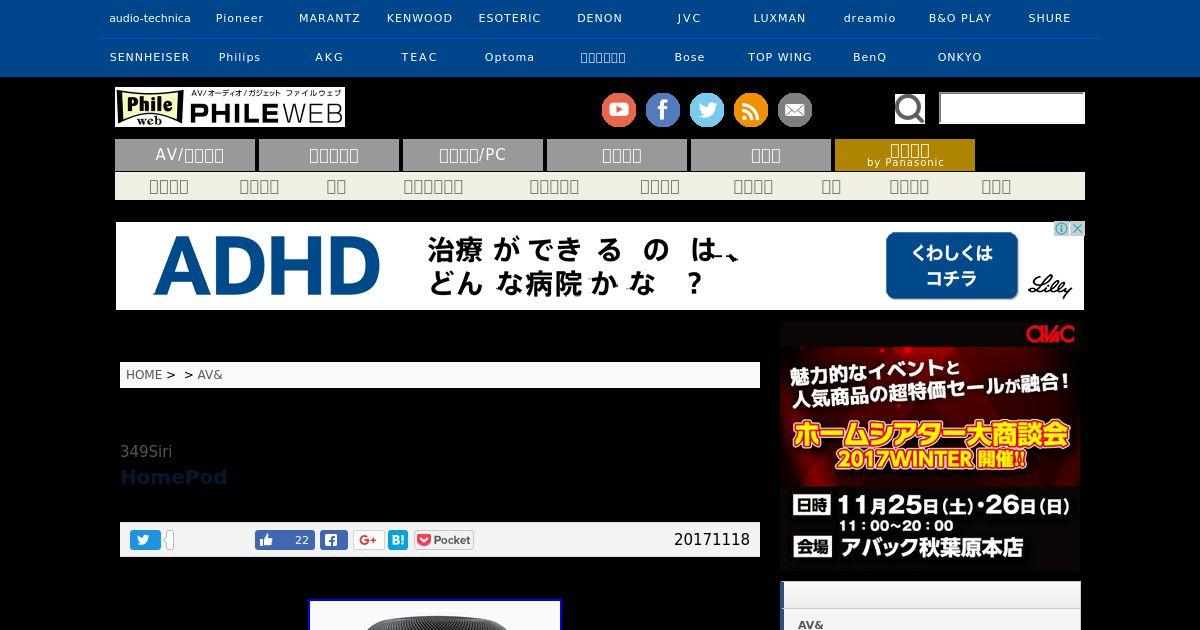
Task: Open the TEAC brand link
Action: pos(420,57)
